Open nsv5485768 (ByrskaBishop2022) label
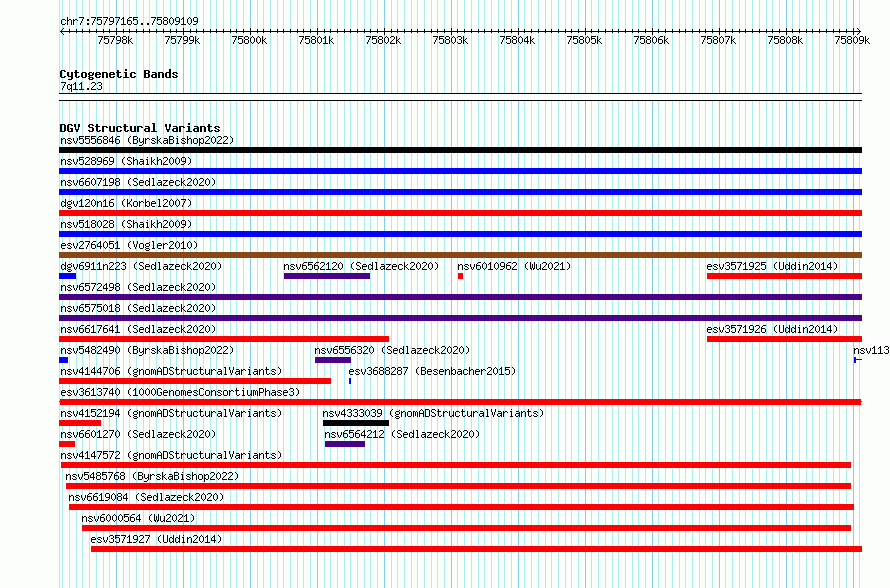 (x=152, y=476)
